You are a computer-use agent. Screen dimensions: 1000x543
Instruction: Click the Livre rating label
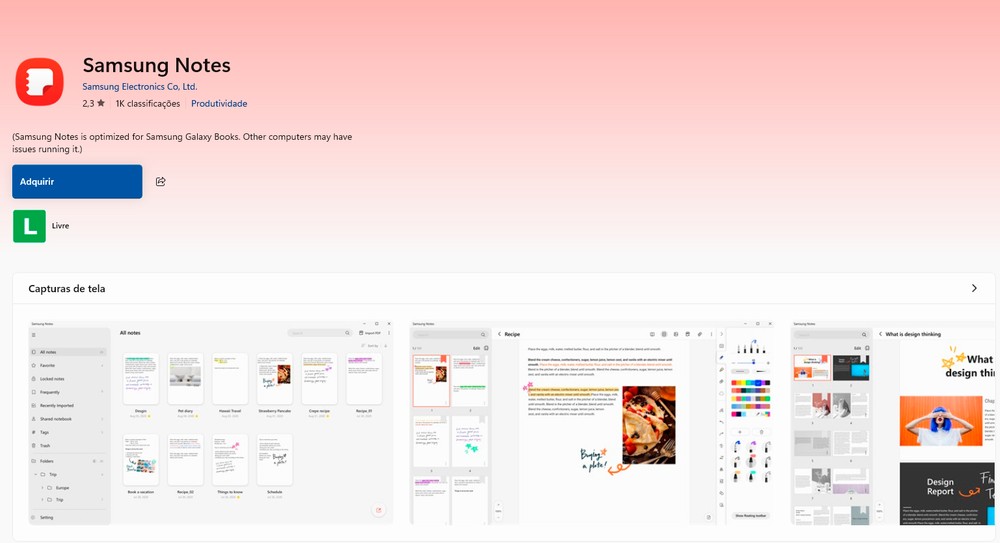(61, 226)
